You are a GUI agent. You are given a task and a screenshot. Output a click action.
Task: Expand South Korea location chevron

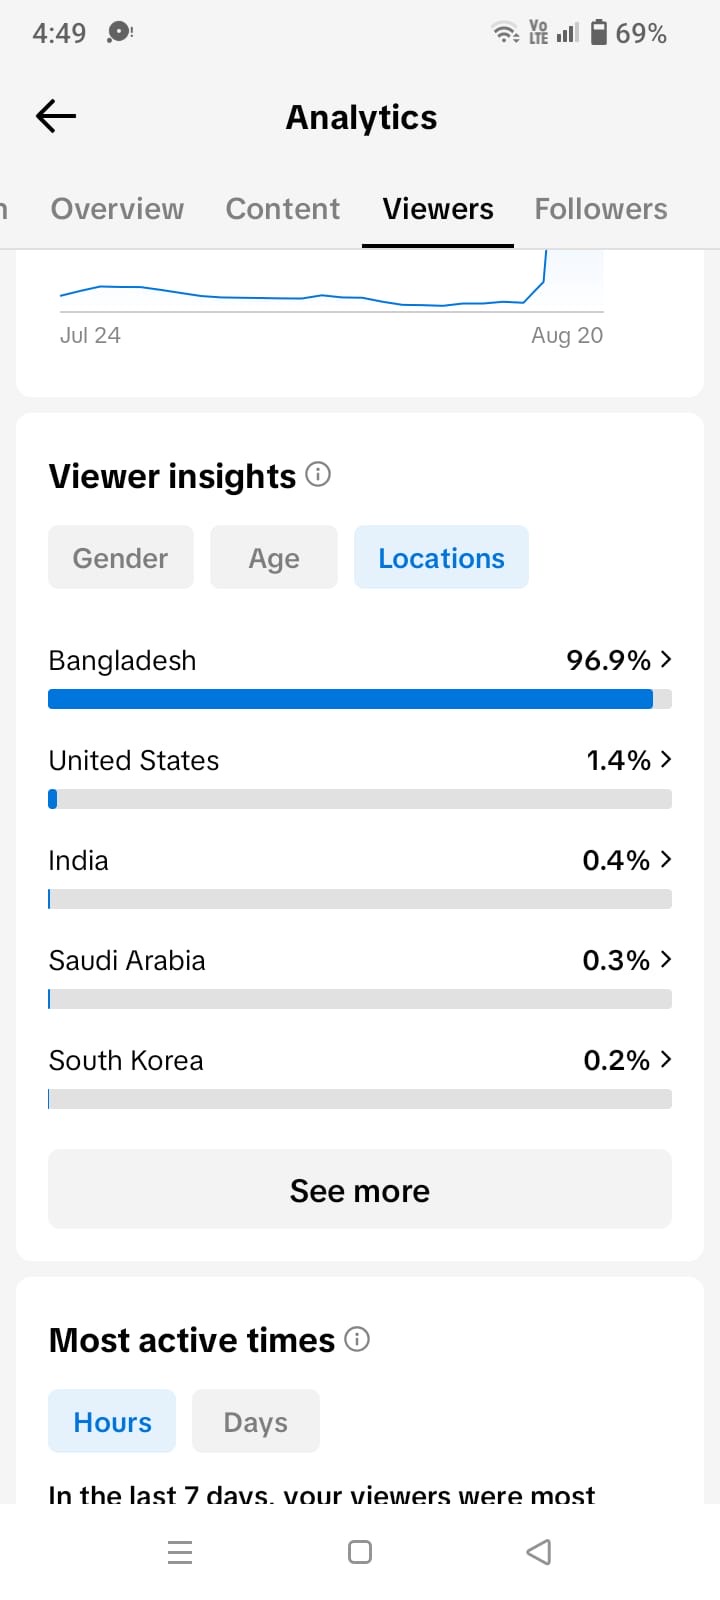click(x=666, y=1059)
